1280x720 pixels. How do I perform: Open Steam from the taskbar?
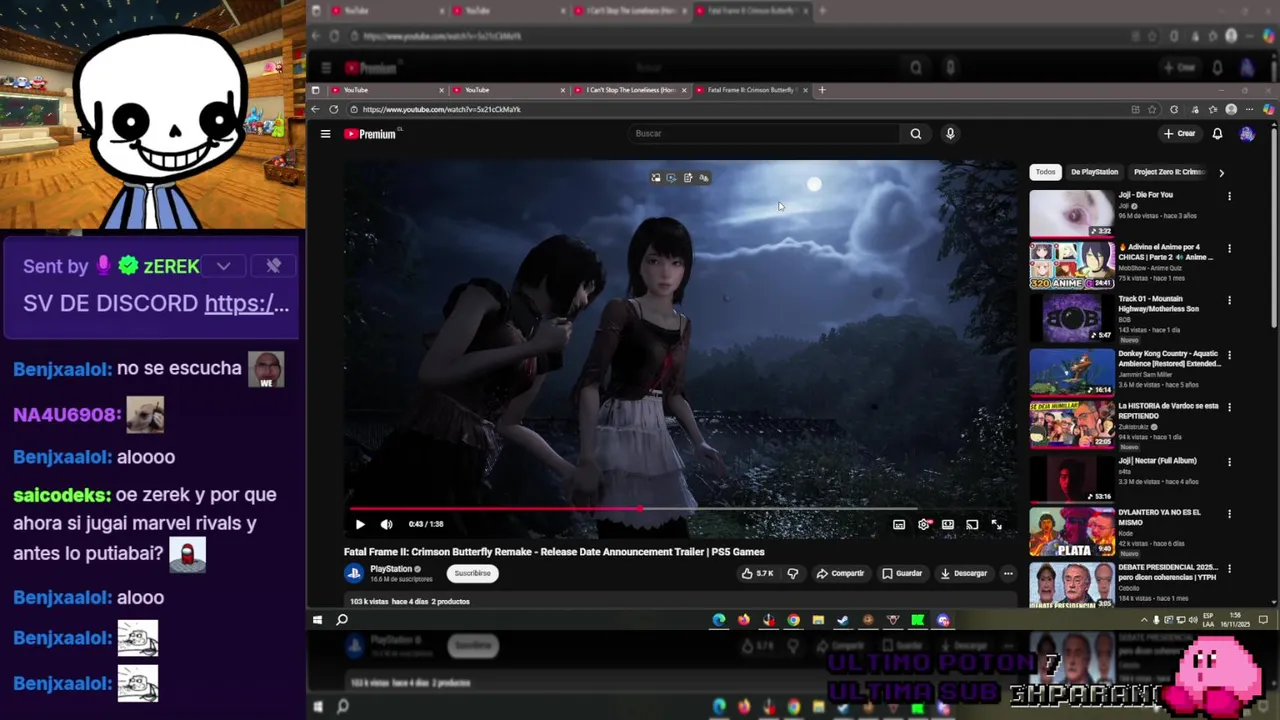pyautogui.click(x=843, y=620)
